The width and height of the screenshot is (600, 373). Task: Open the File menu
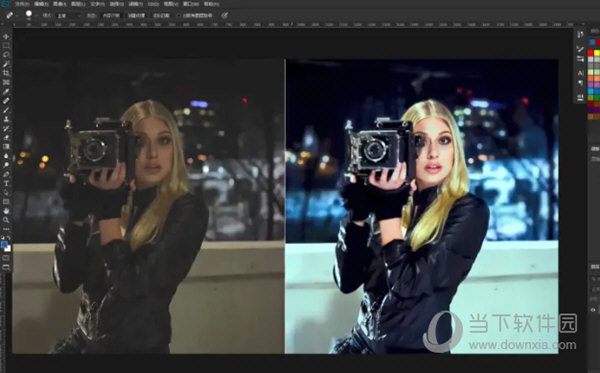tap(21, 4)
